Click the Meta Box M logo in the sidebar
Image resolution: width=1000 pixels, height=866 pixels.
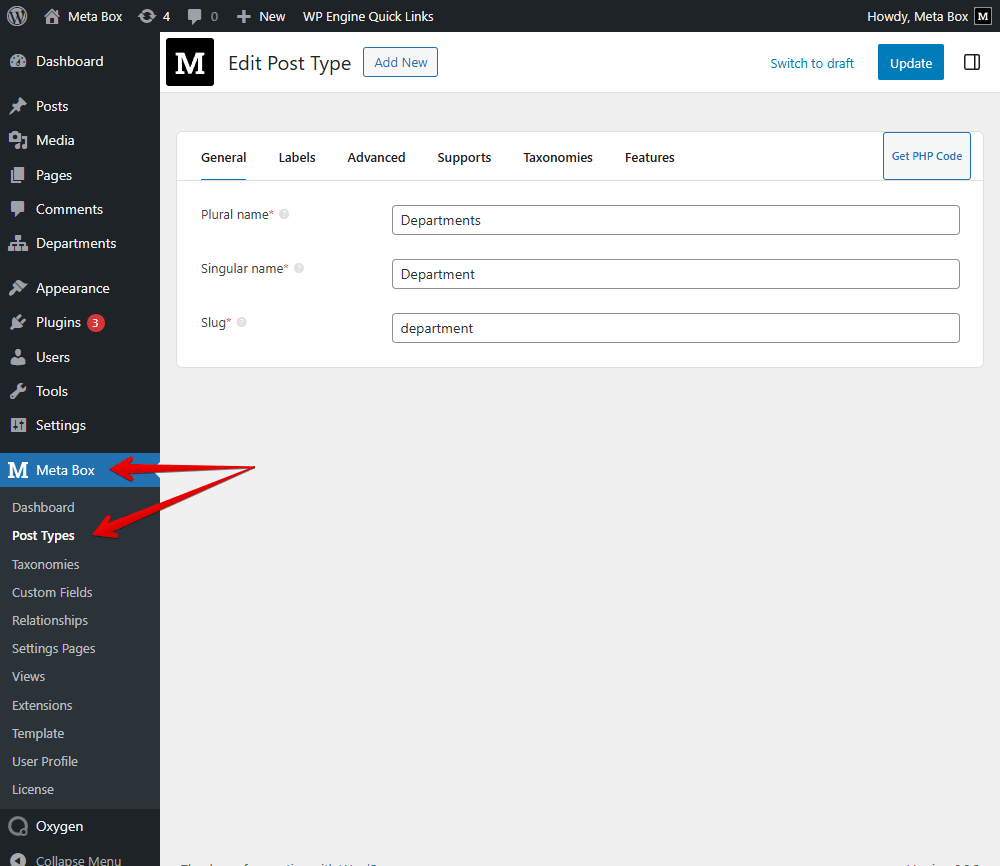point(16,470)
